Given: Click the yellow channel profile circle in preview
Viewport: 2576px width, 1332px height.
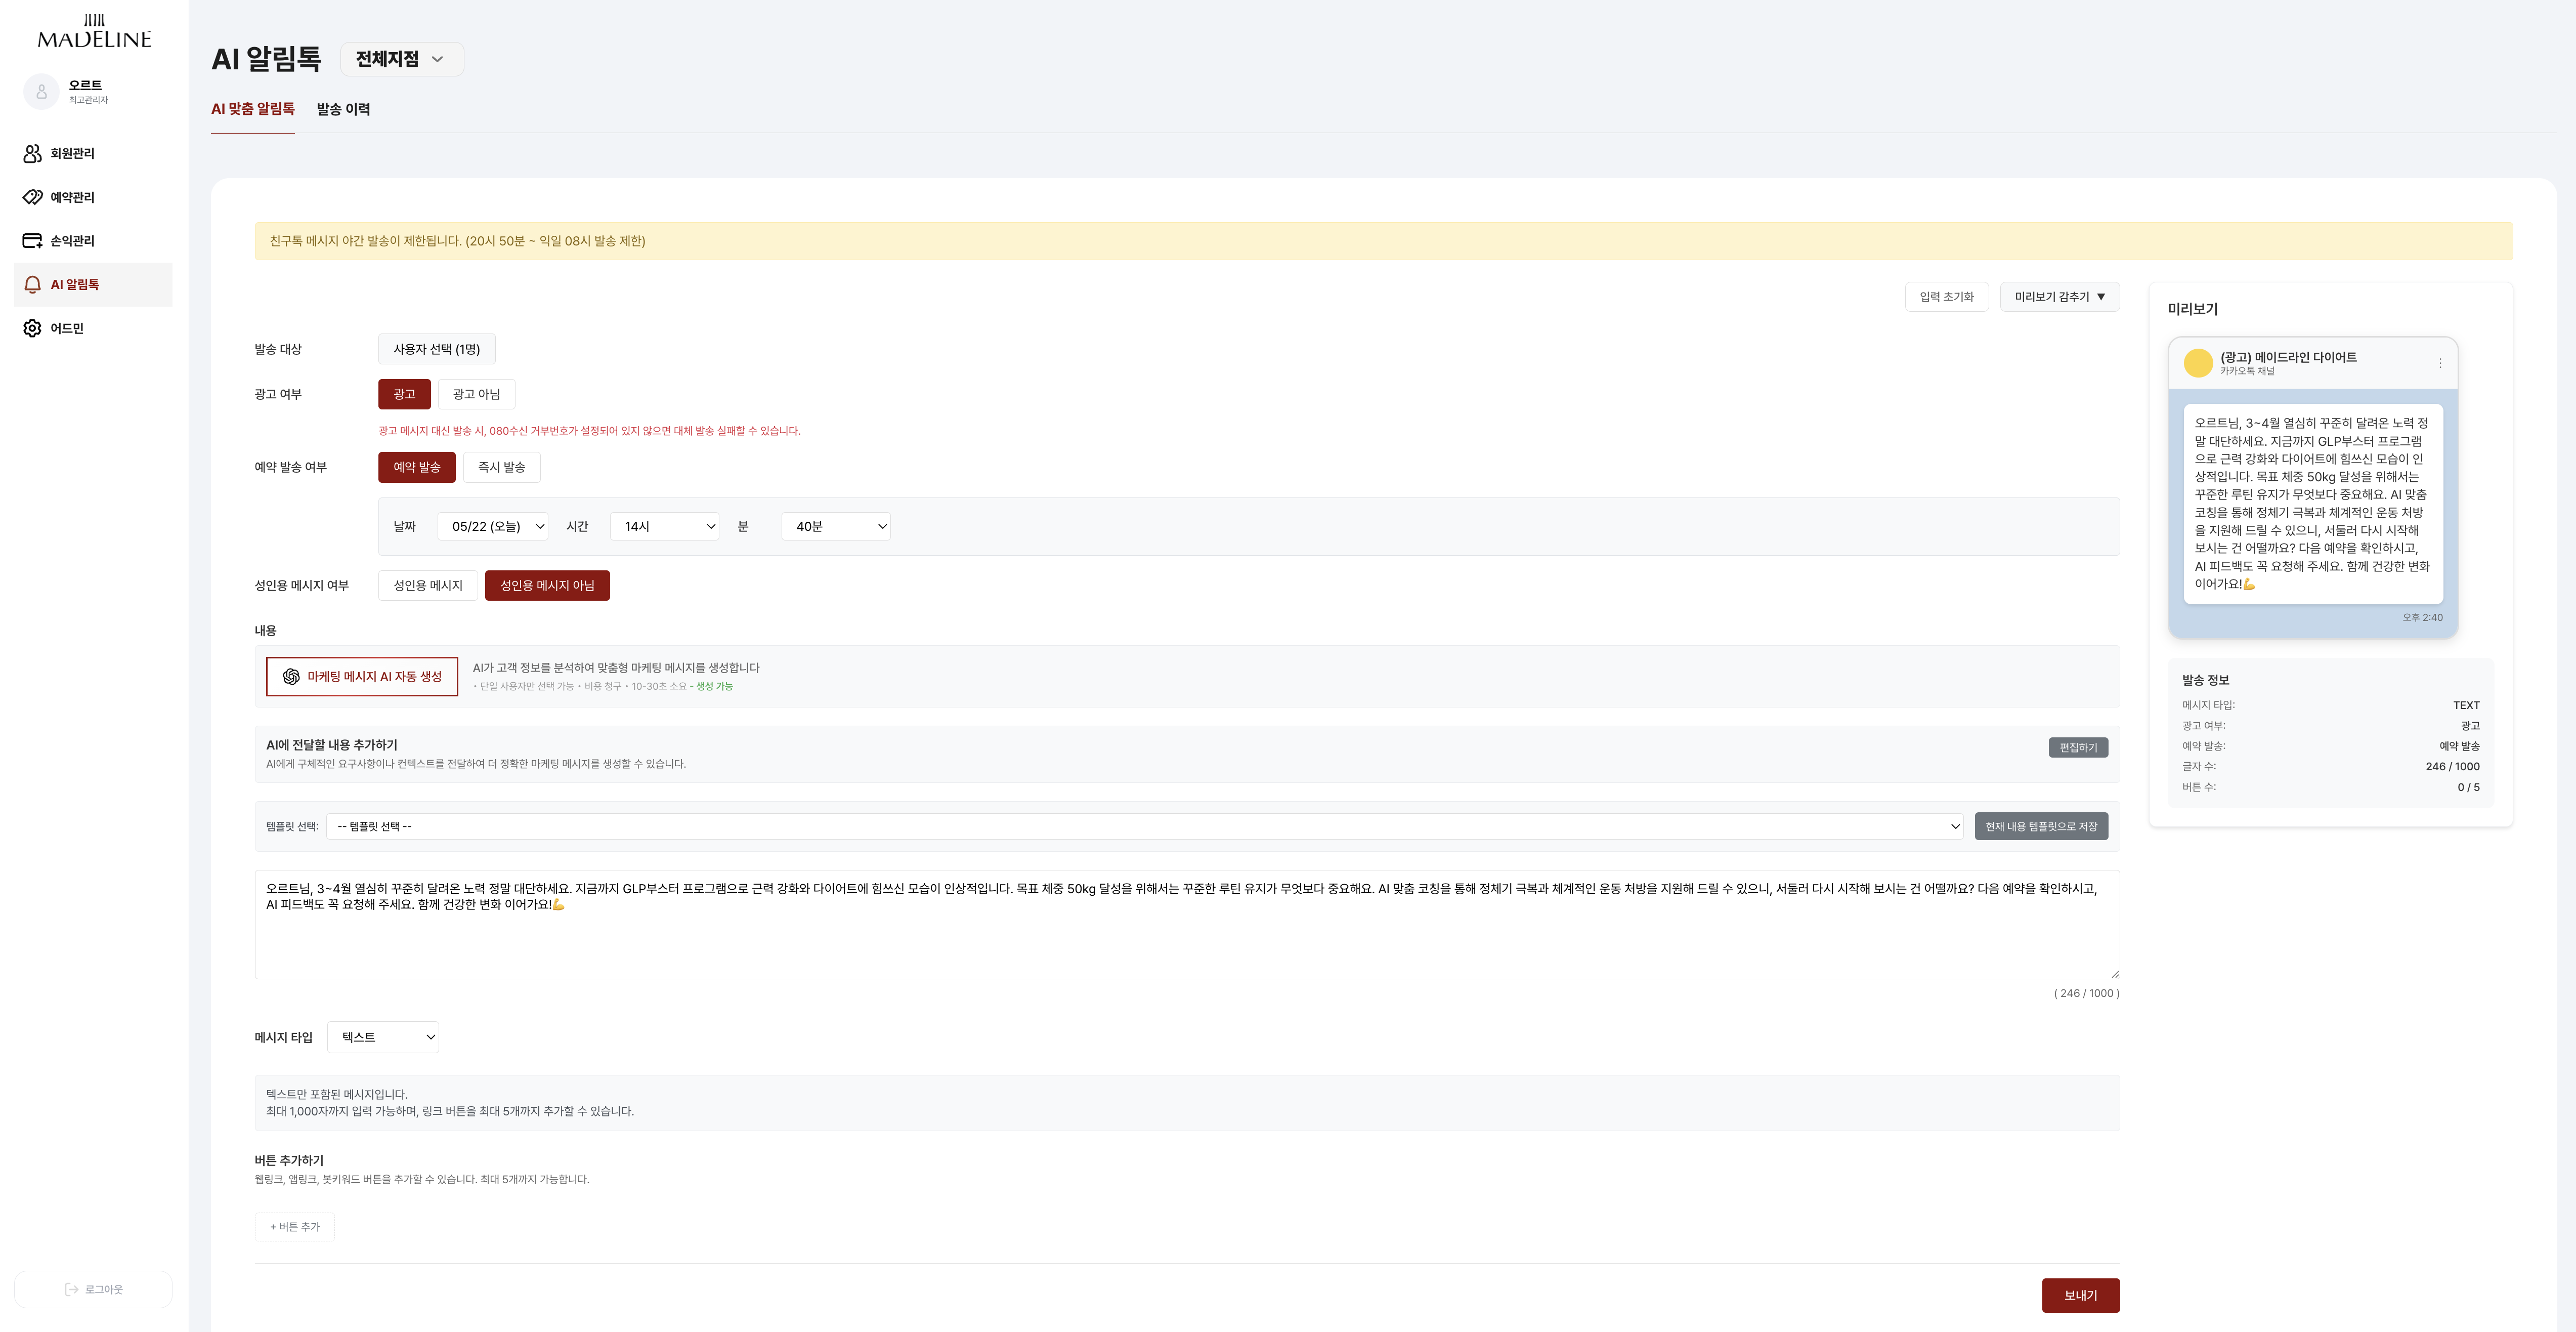Looking at the screenshot, I should (2198, 363).
